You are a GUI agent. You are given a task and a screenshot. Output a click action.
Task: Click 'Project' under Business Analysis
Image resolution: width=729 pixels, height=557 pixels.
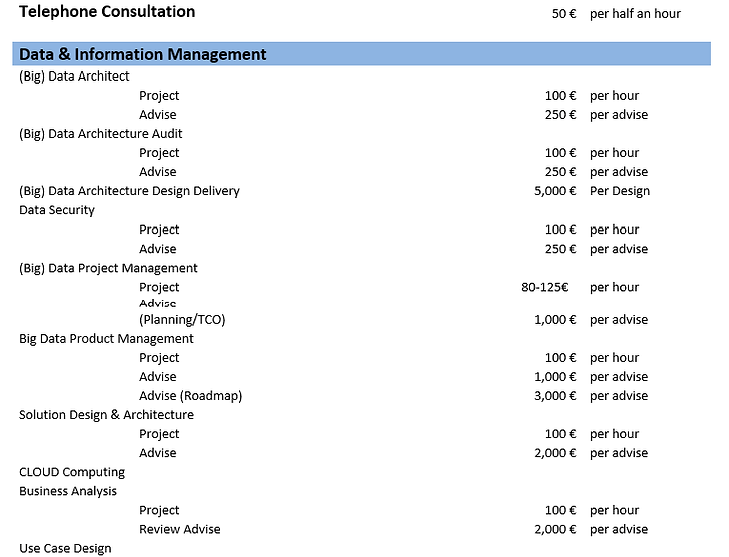159,511
